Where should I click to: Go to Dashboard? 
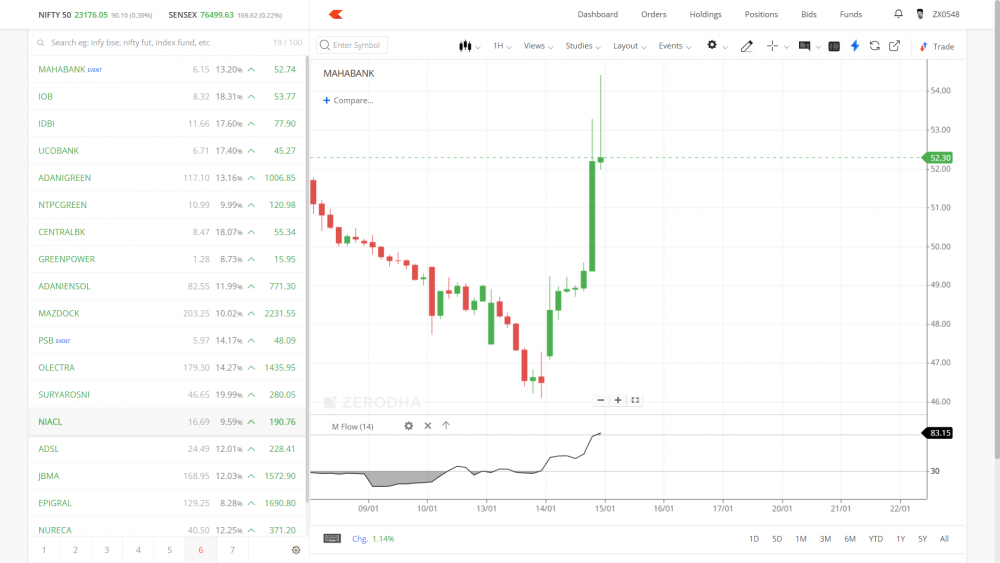pyautogui.click(x=598, y=14)
